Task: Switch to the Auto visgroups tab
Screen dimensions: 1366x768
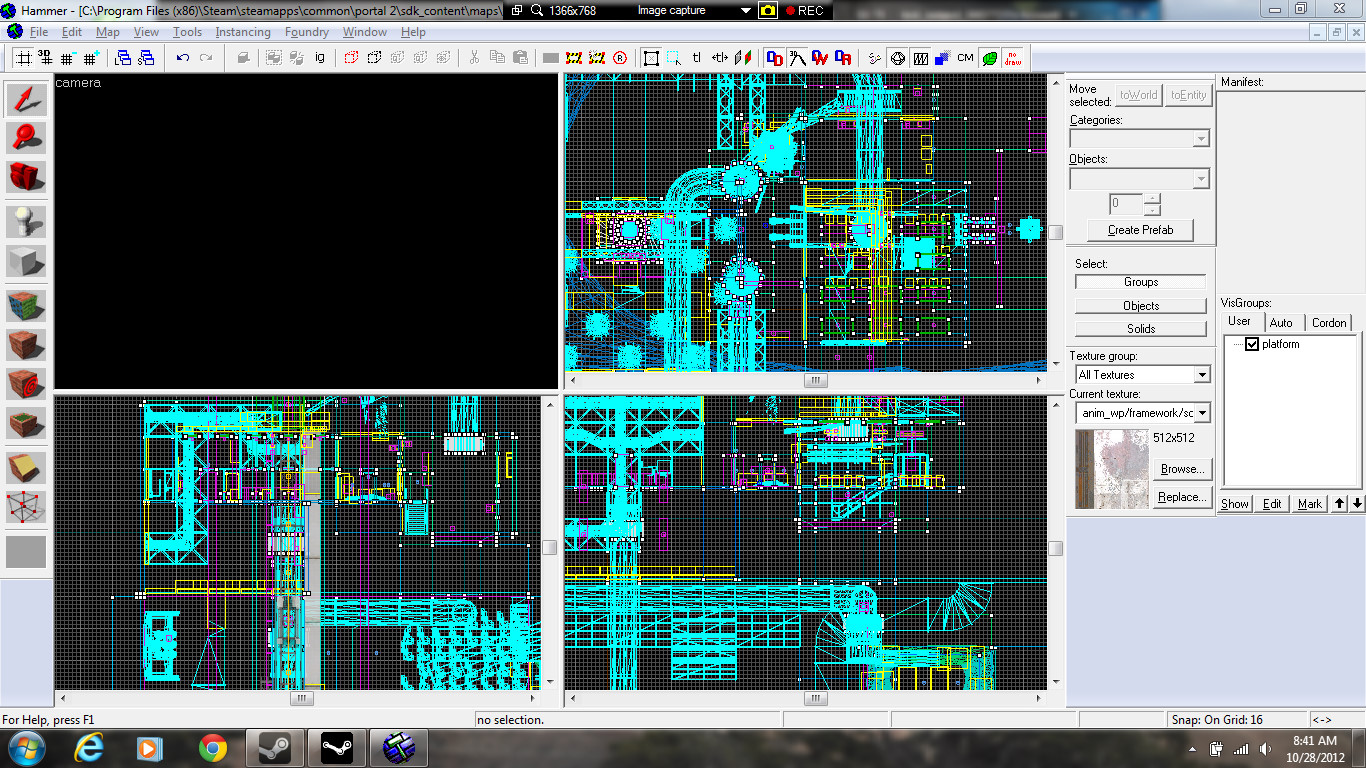Action: point(1281,322)
